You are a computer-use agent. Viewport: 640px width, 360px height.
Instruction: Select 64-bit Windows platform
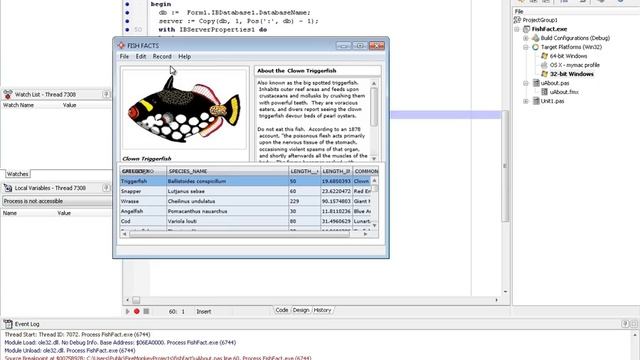pyautogui.click(x=568, y=56)
